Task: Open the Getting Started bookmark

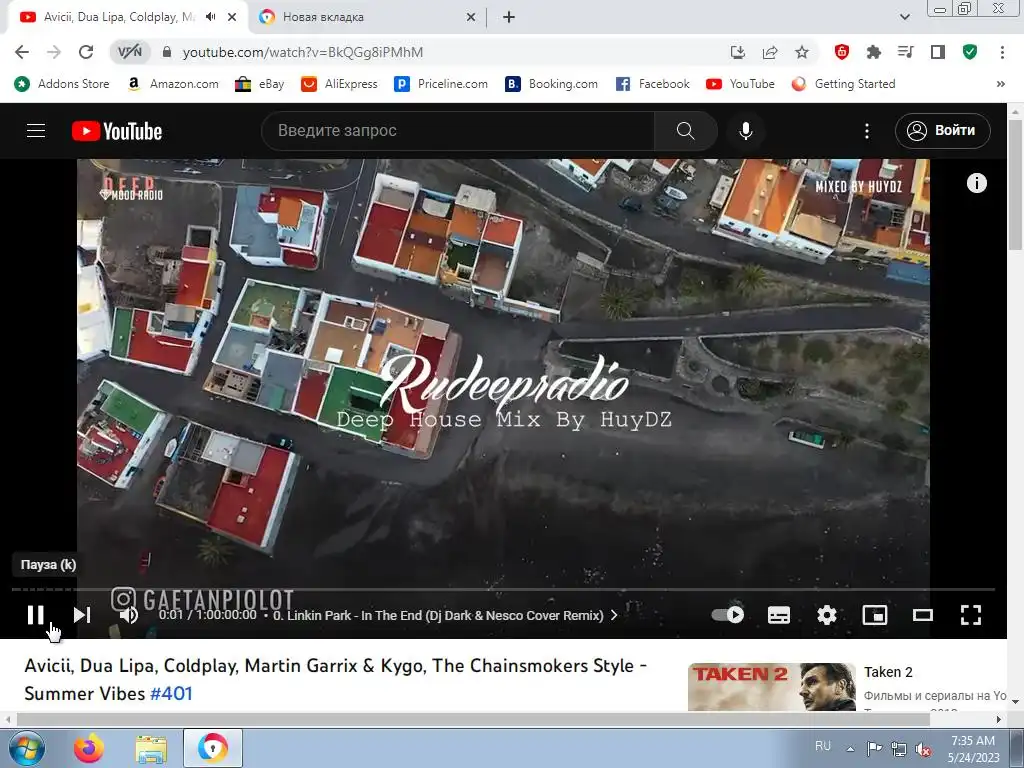Action: (843, 84)
